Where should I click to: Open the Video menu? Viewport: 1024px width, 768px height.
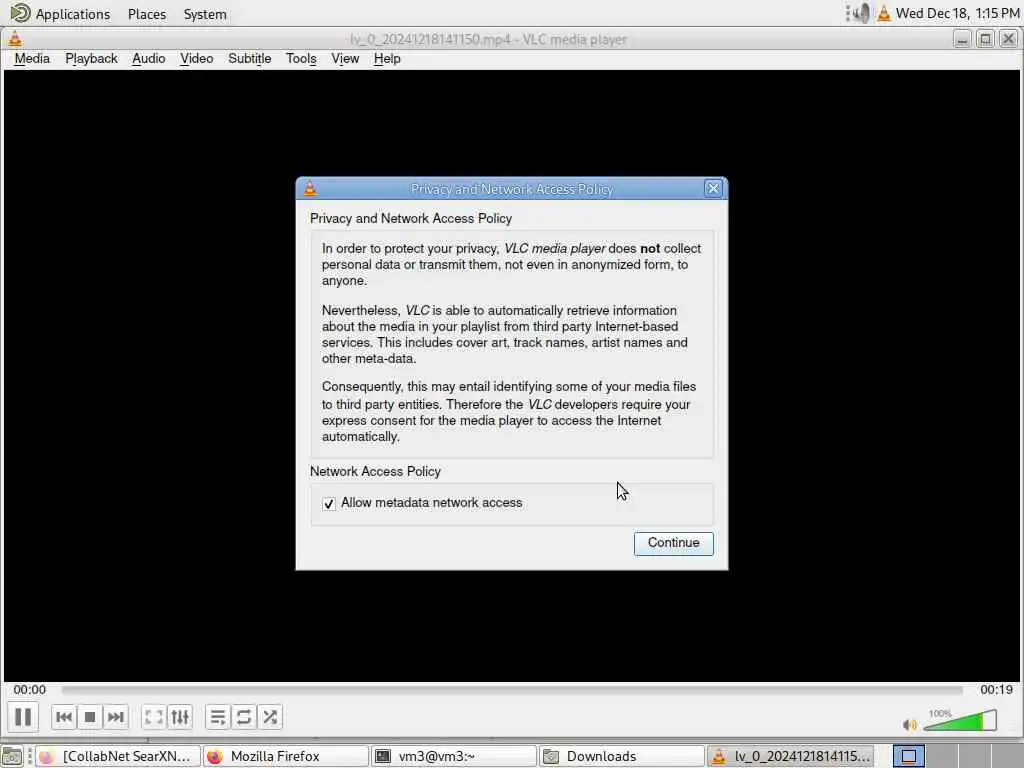[197, 59]
